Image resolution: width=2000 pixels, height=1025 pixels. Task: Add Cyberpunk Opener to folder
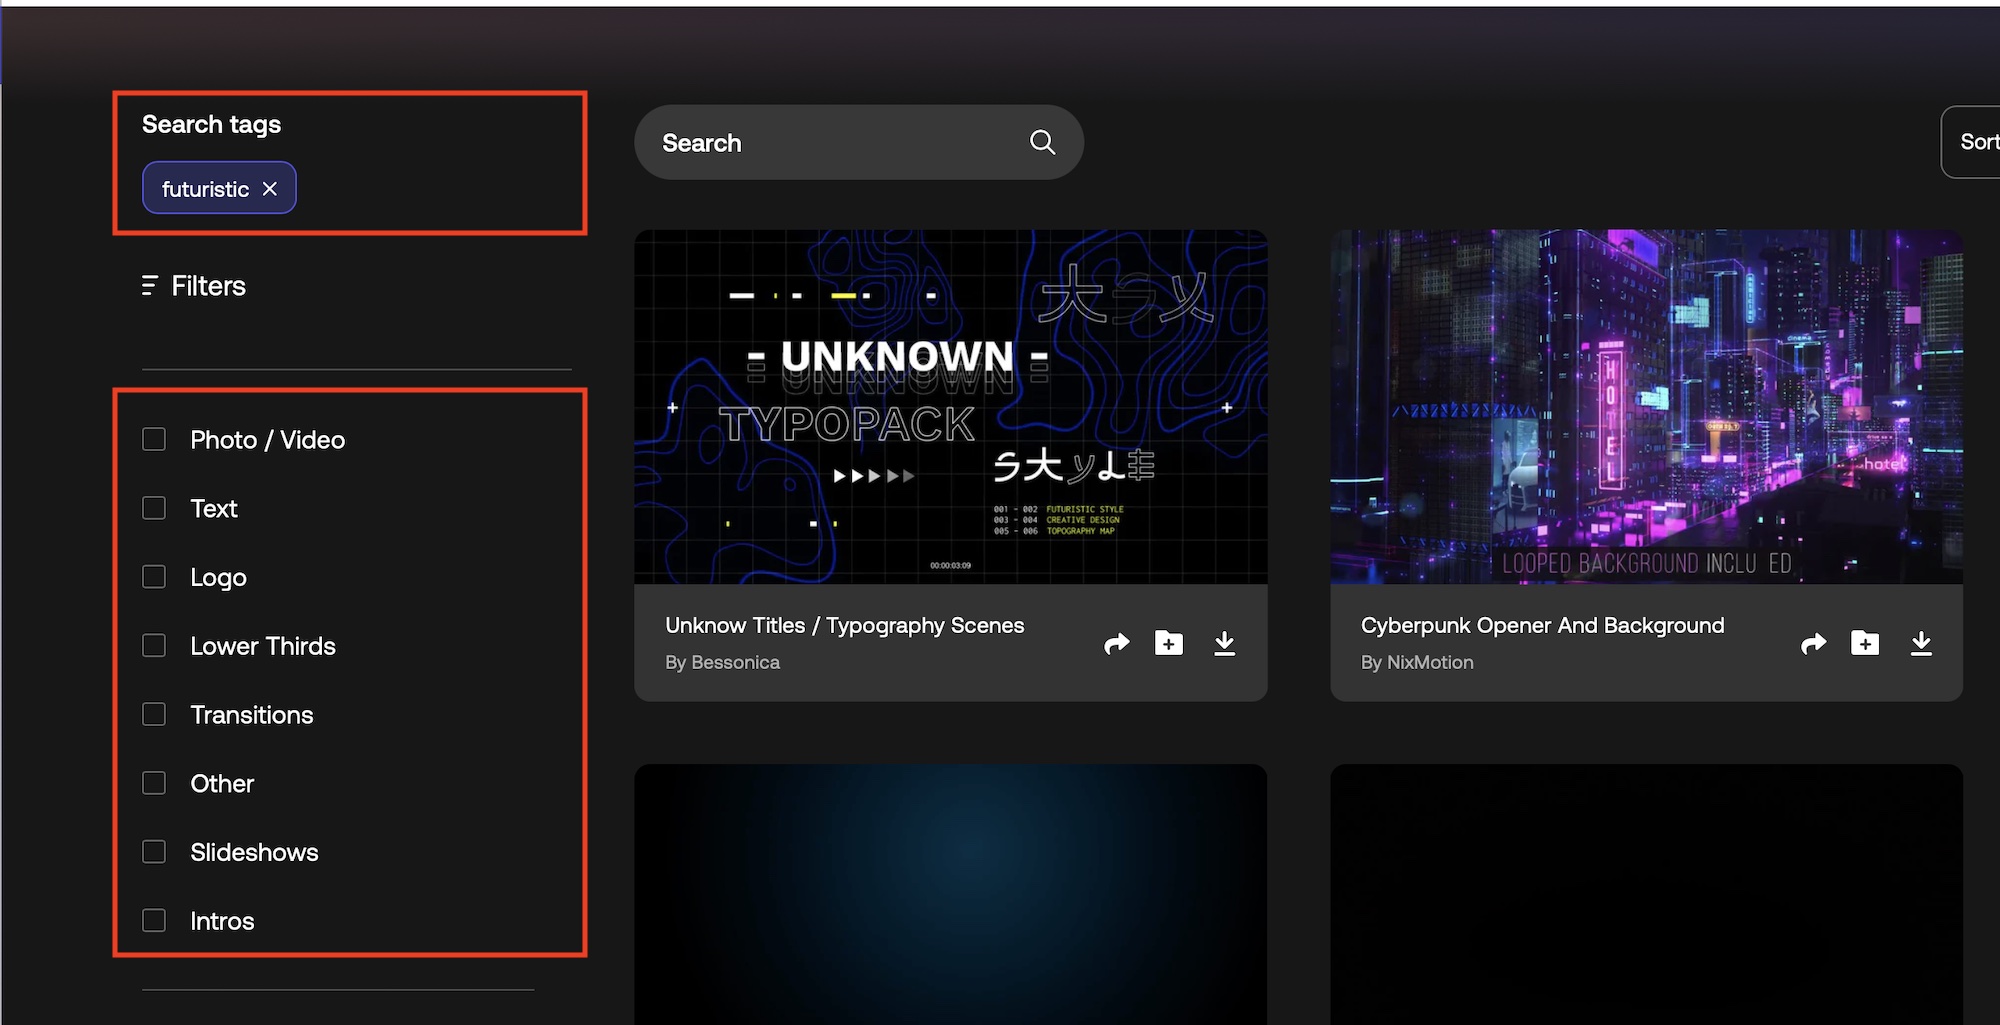1865,643
